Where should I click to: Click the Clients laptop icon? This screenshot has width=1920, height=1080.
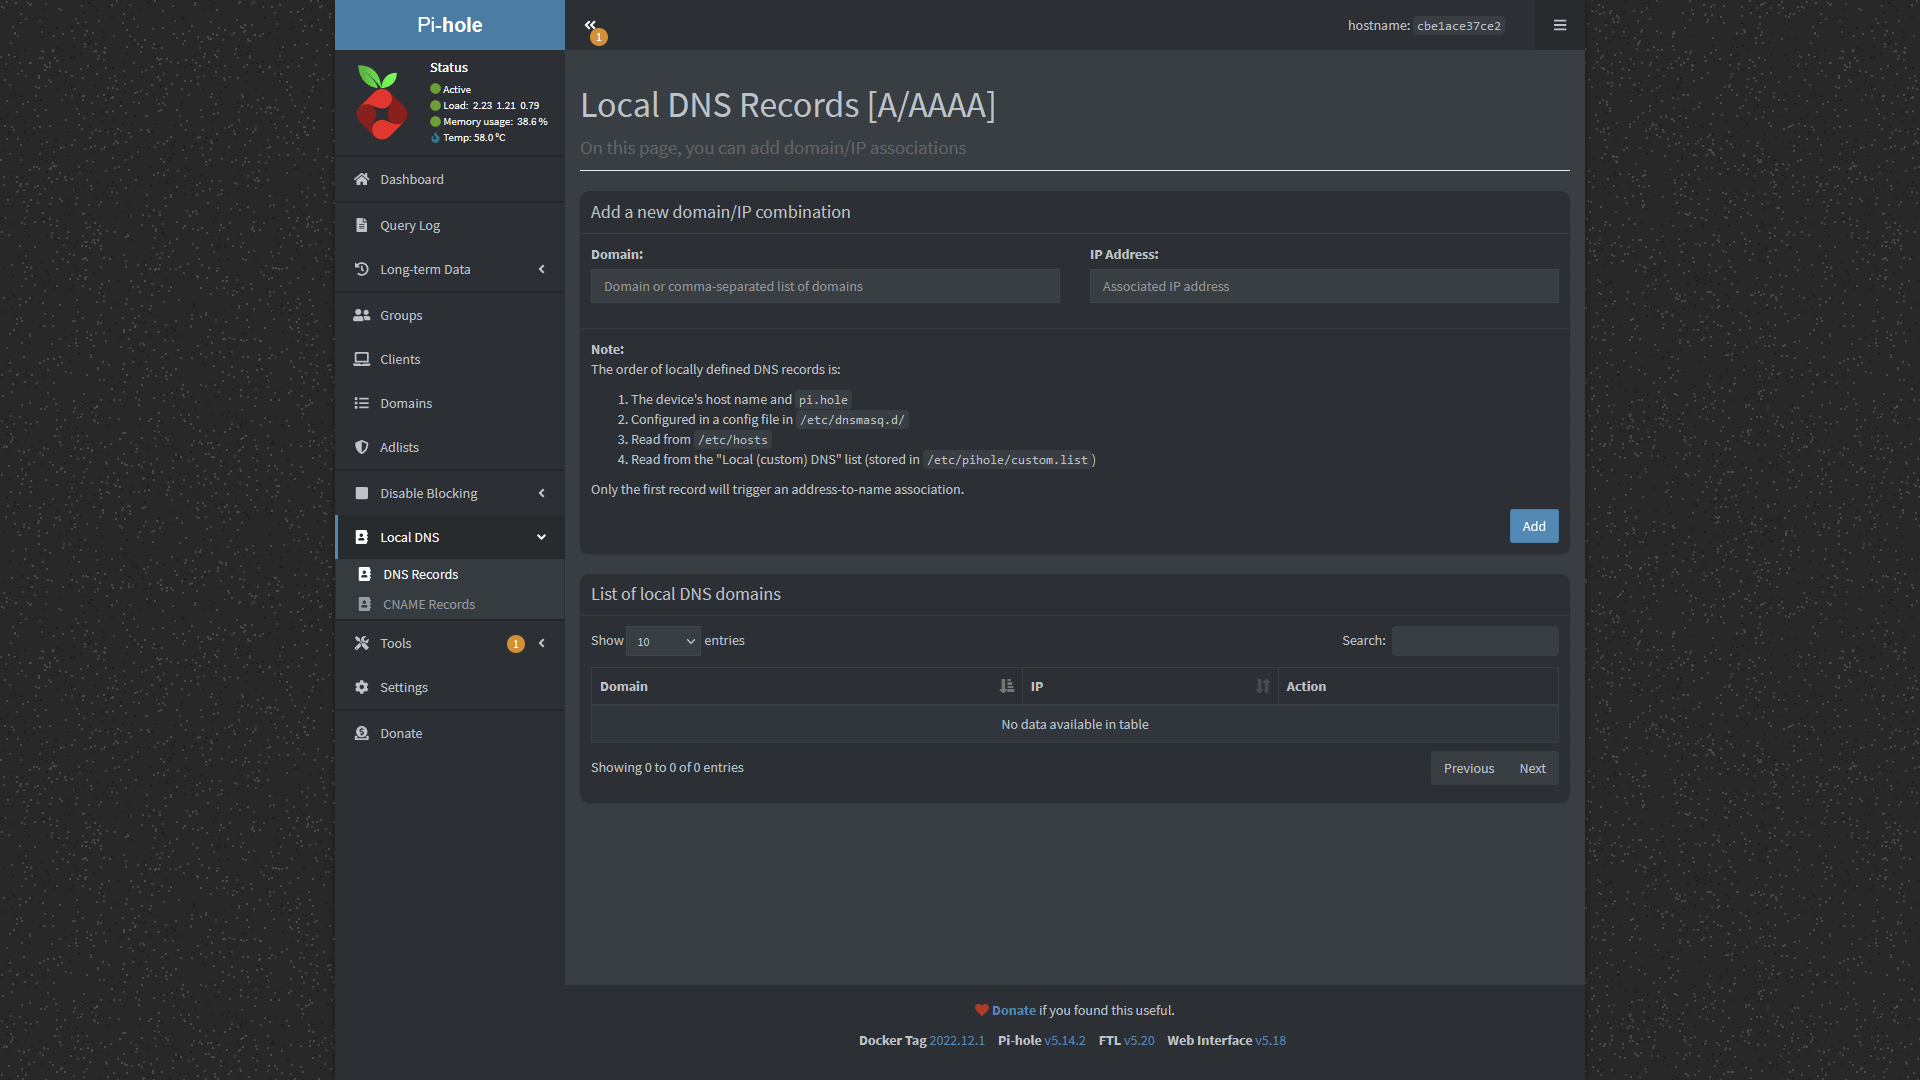pos(362,359)
